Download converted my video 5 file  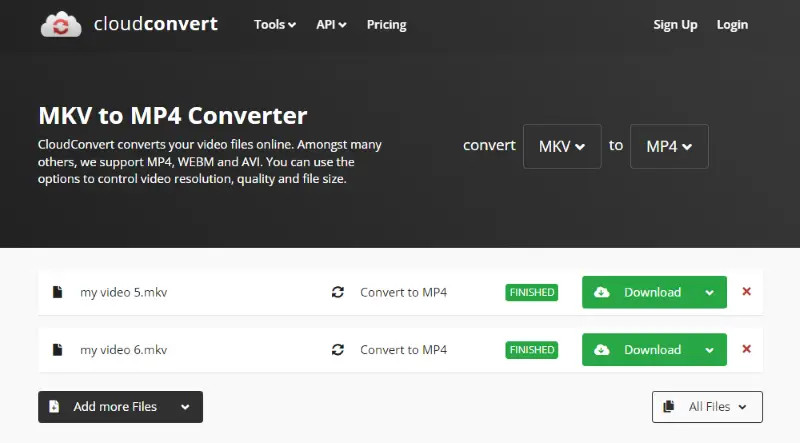coord(640,292)
